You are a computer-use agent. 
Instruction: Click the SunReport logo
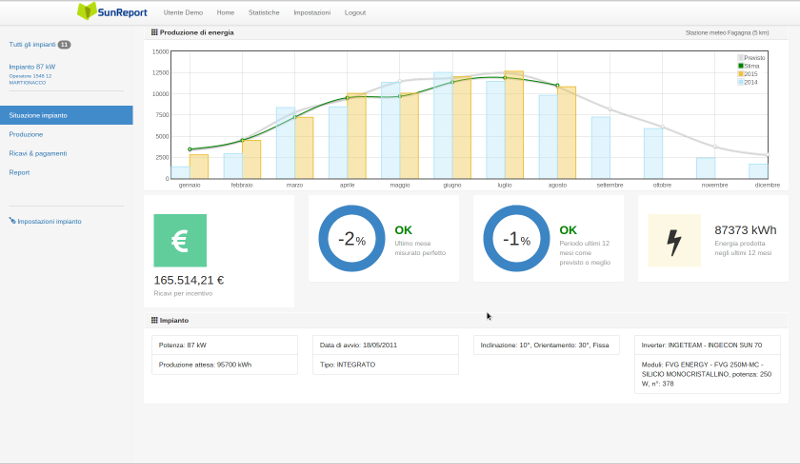[112, 12]
